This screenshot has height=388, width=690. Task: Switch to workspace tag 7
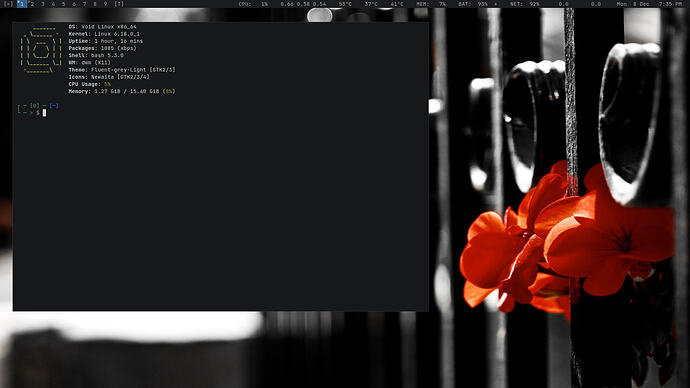point(84,4)
